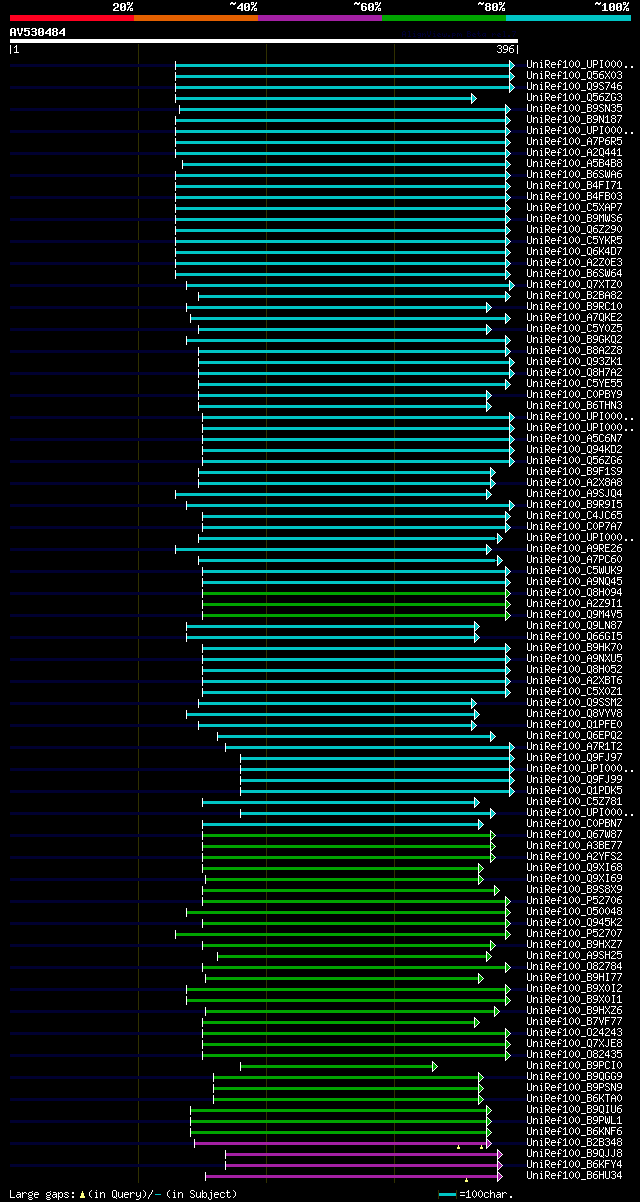Open entry UniRef100_B6THN3
The image size is (640, 1202).
point(574,405)
